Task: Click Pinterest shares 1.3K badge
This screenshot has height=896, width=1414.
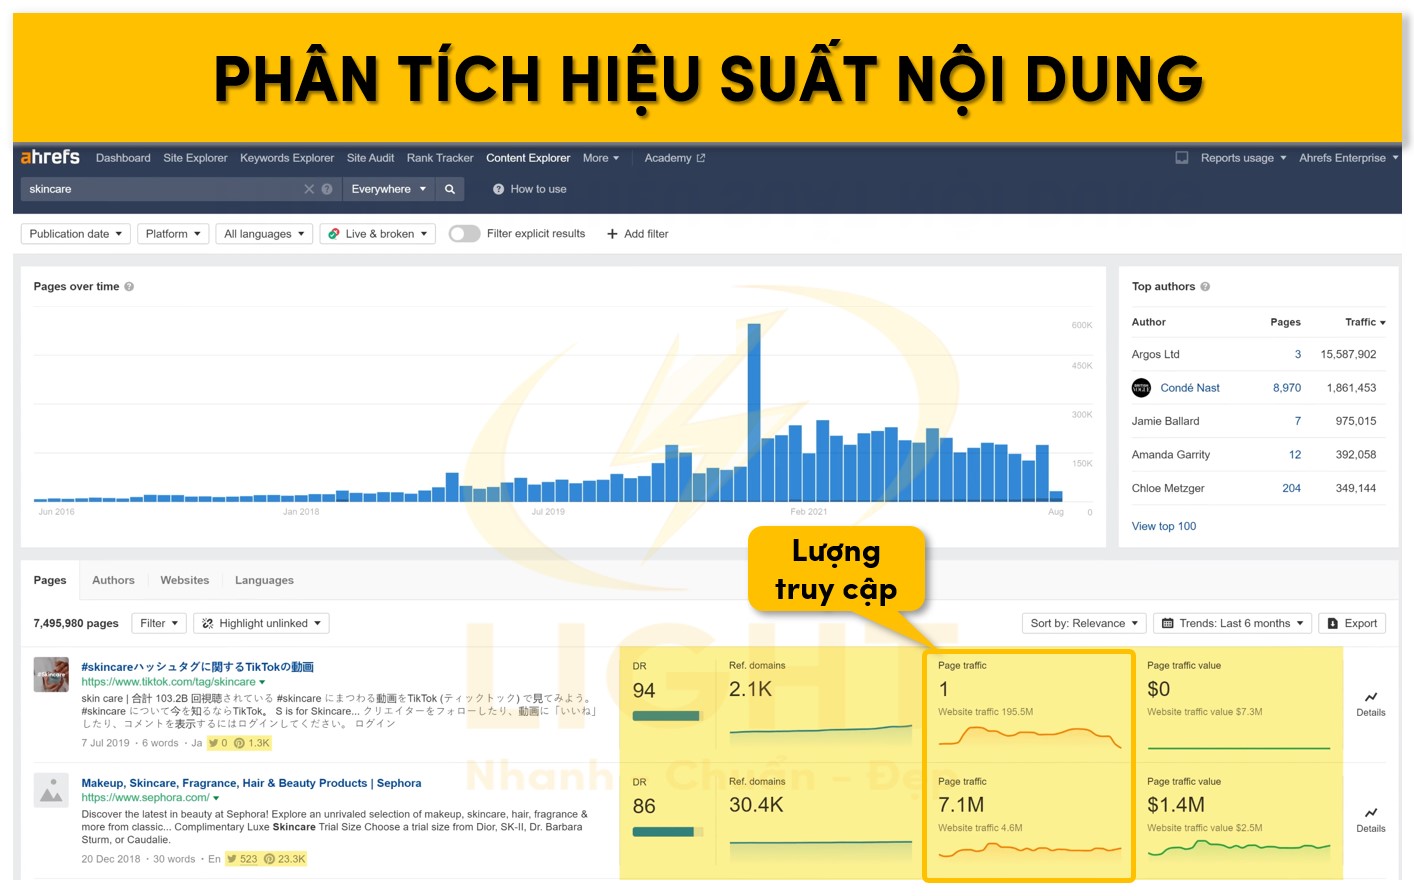Action: click(x=252, y=743)
